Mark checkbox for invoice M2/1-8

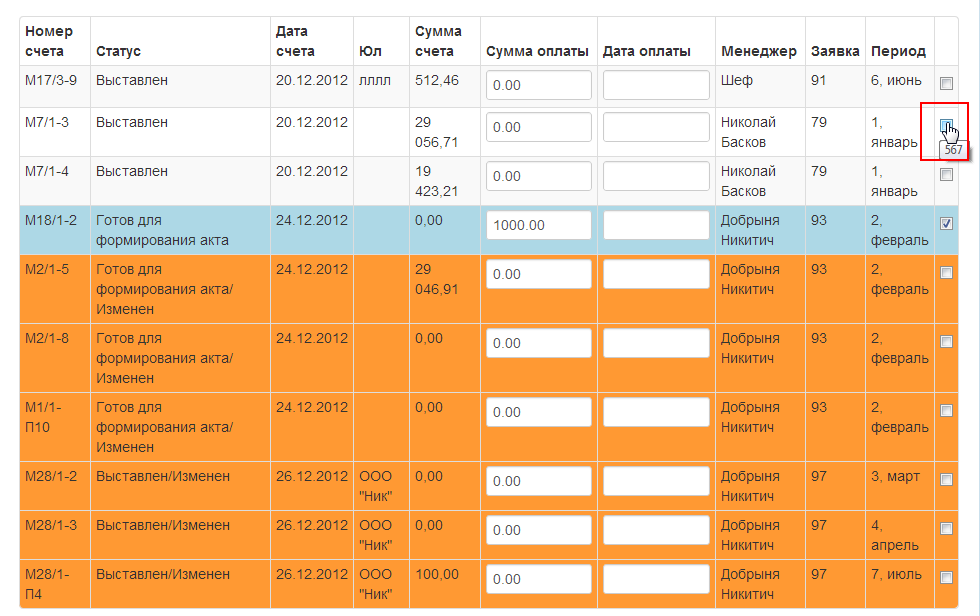946,341
